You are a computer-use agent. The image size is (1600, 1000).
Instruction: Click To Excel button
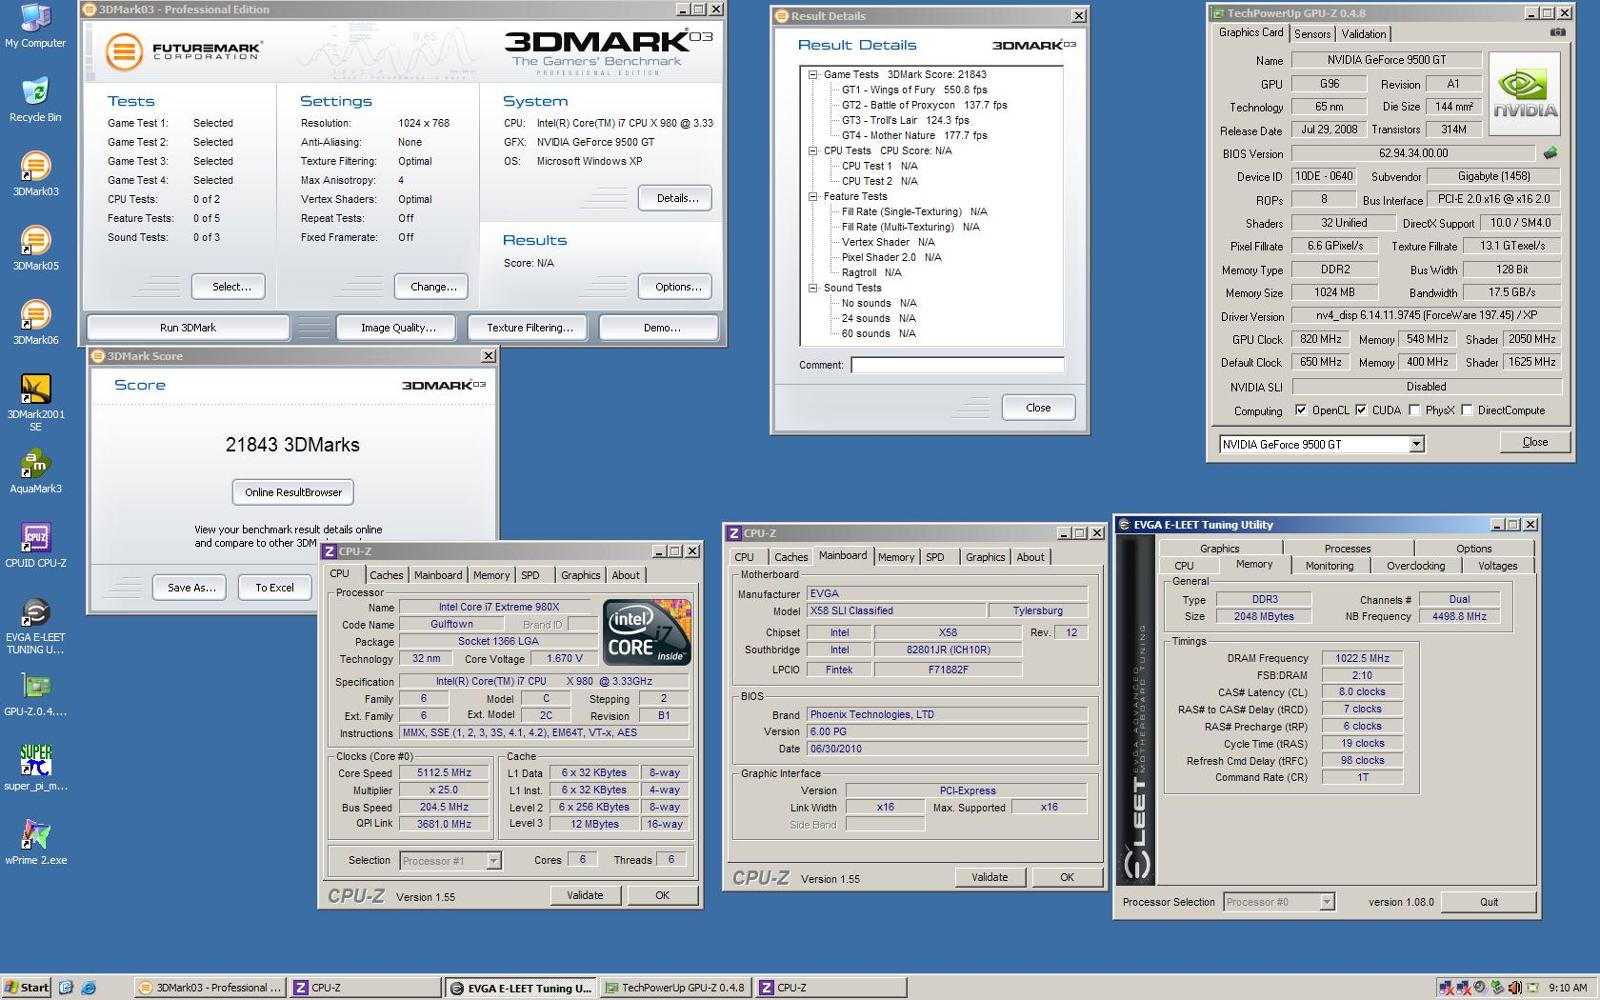274,587
